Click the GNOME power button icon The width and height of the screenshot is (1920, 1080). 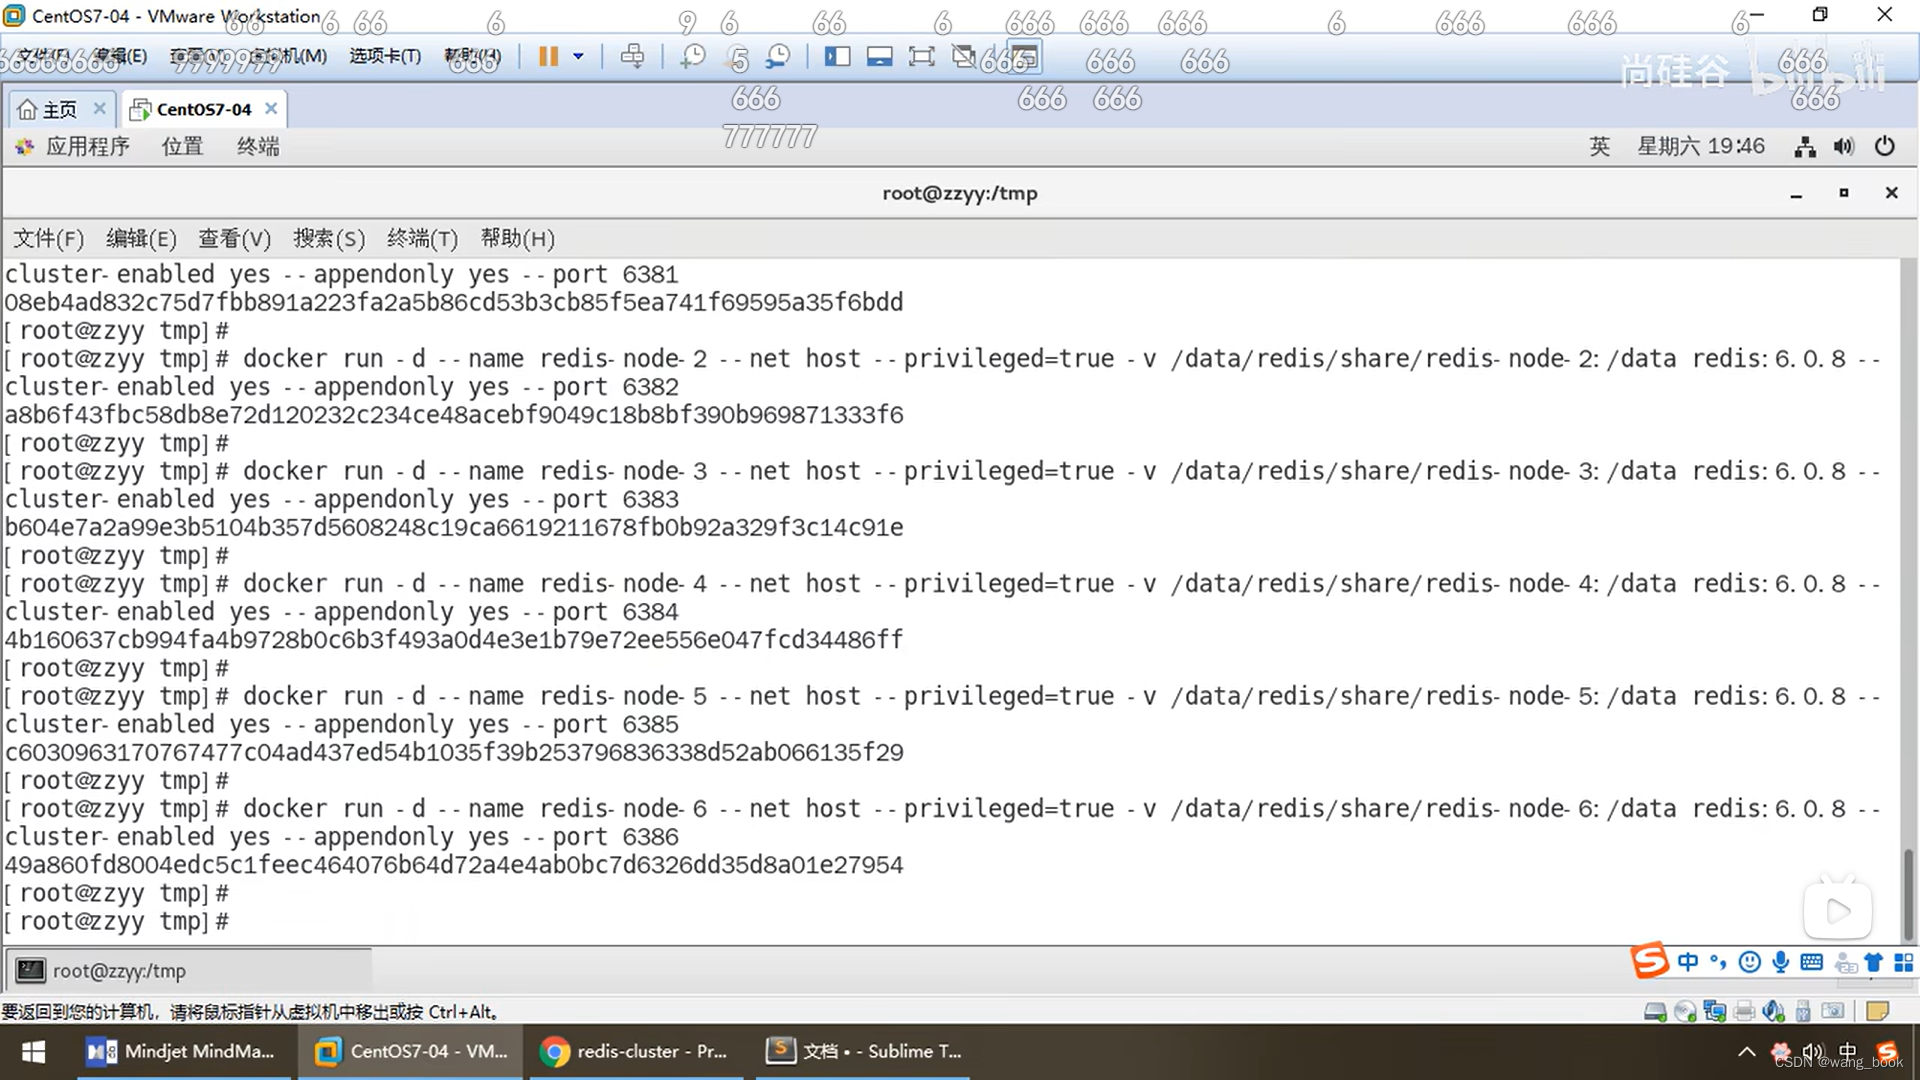1884,147
